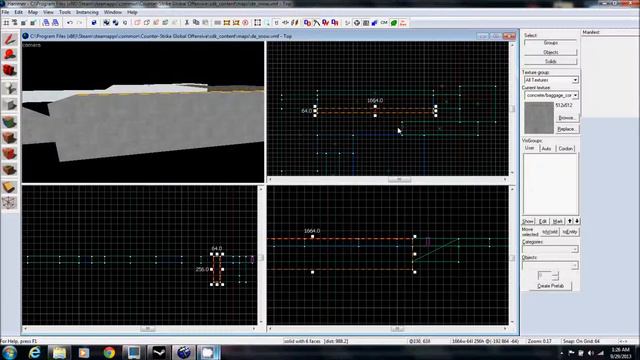Click the Redo arrow icon
Image resolution: width=640 pixels, height=360 pixels.
point(79,23)
